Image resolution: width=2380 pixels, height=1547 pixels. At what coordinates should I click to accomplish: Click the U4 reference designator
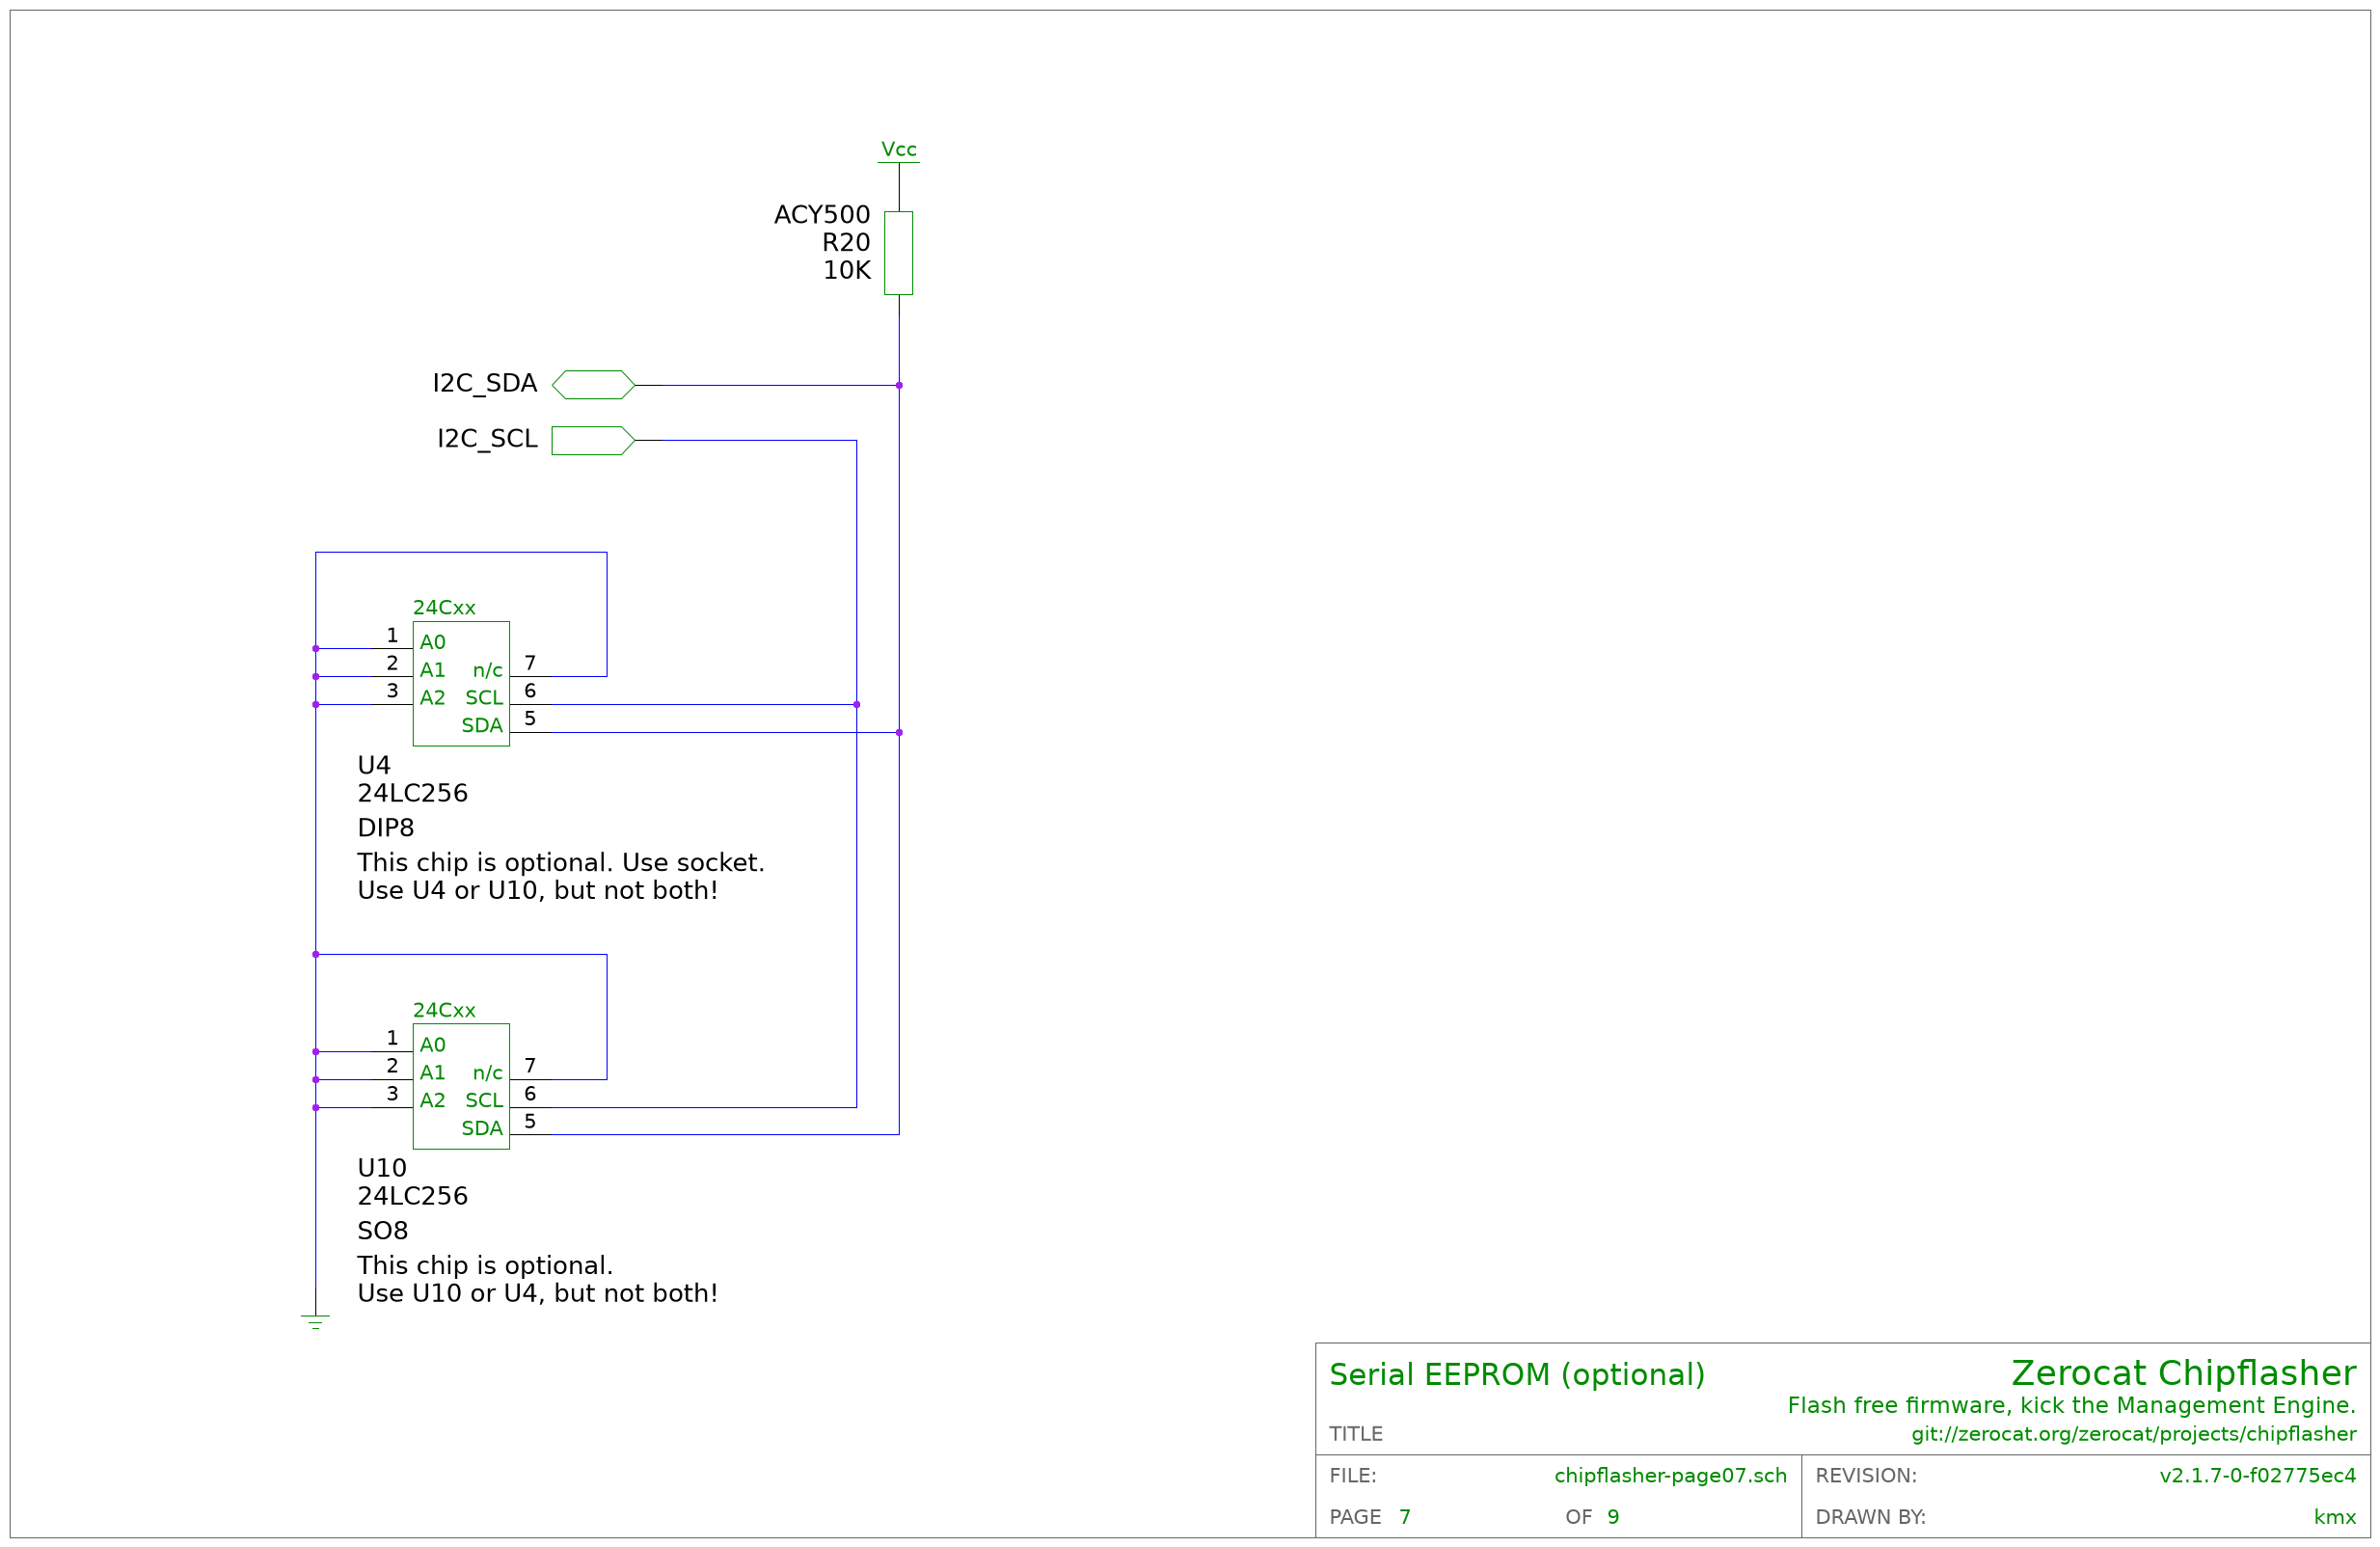[x=374, y=766]
